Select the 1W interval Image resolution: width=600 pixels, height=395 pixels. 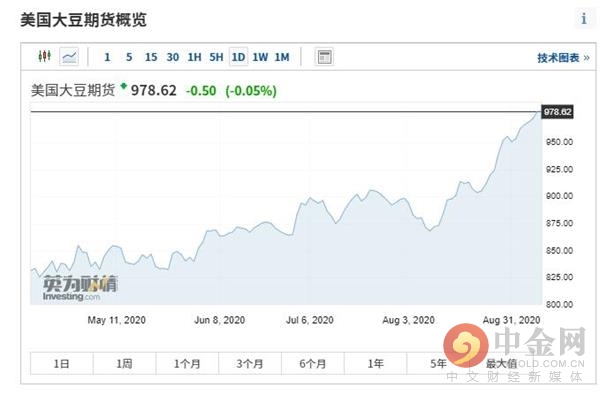coord(260,57)
